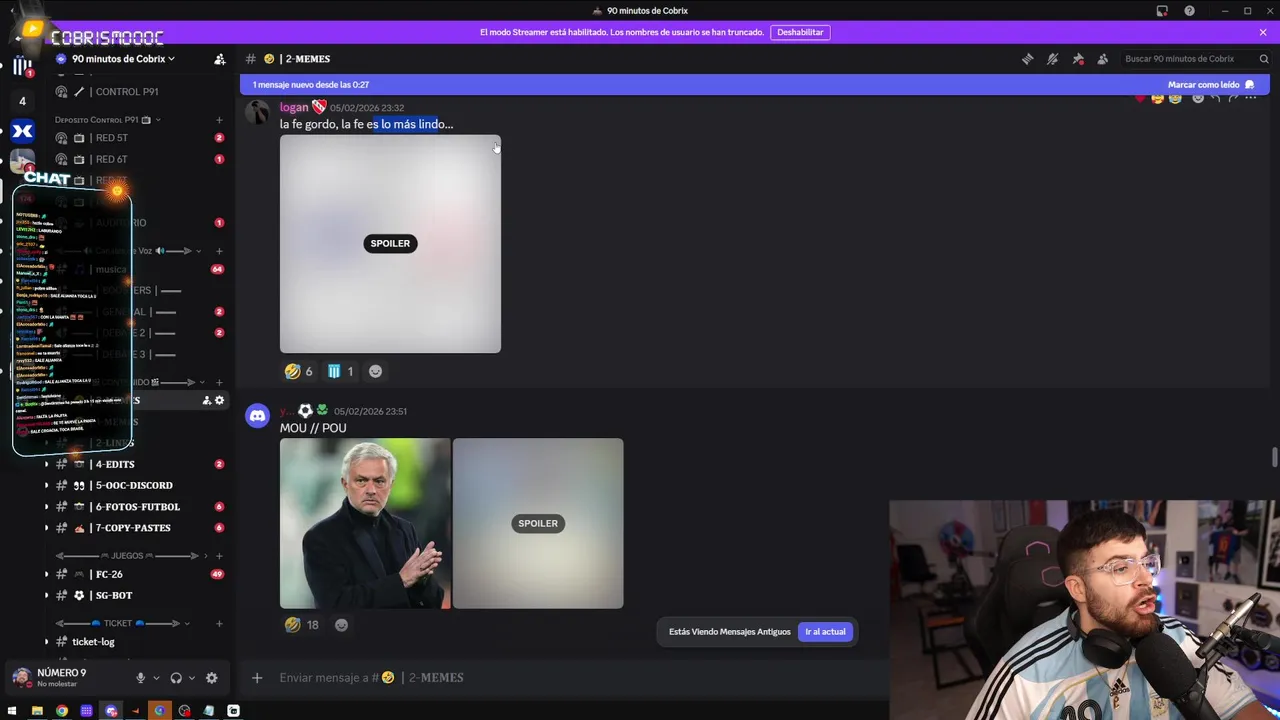Dismiss the purple Streamer mode banner
The image size is (1280, 720).
1263,32
